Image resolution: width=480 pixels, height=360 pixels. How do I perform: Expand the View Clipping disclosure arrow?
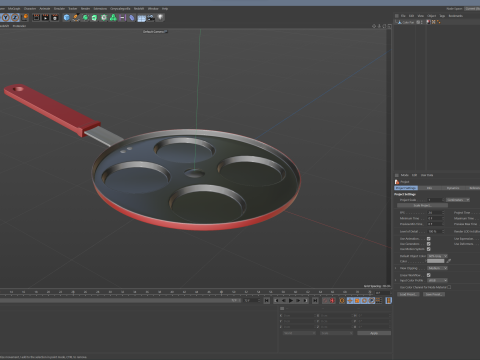(396, 268)
